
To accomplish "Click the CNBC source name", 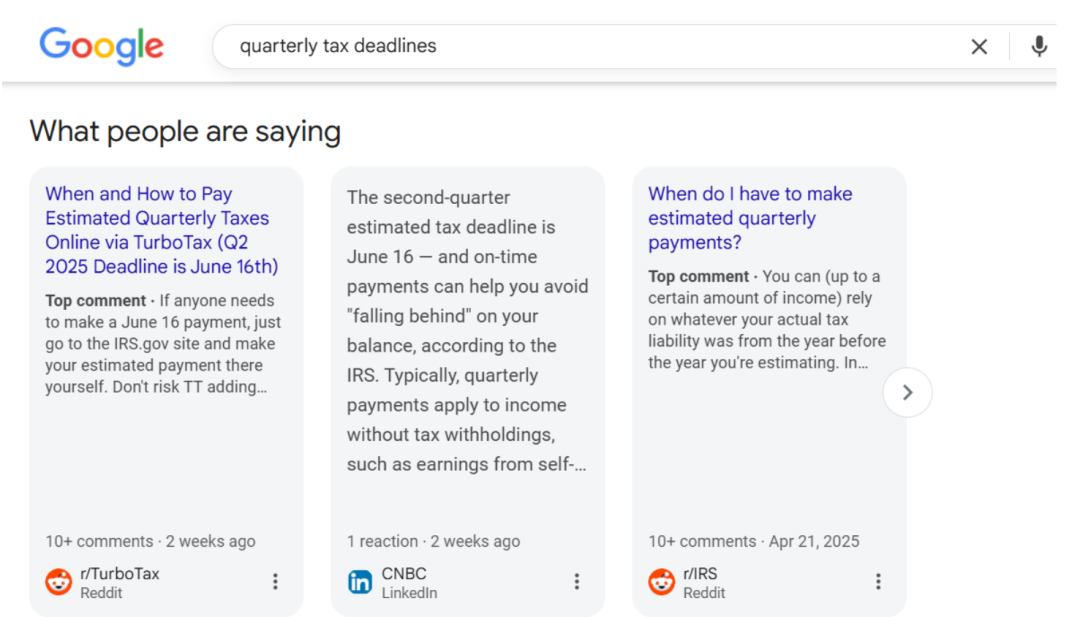I will coord(404,574).
